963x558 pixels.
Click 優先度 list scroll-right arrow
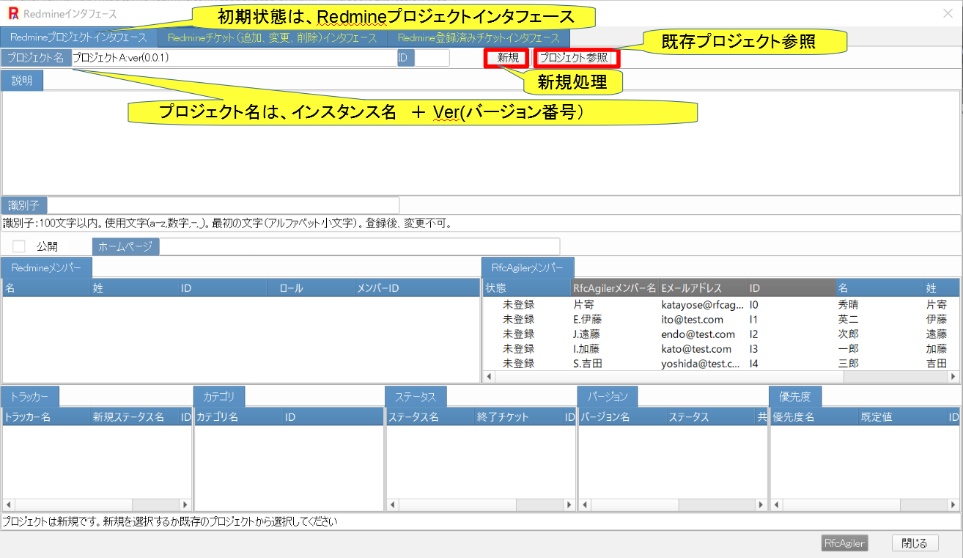(x=953, y=505)
